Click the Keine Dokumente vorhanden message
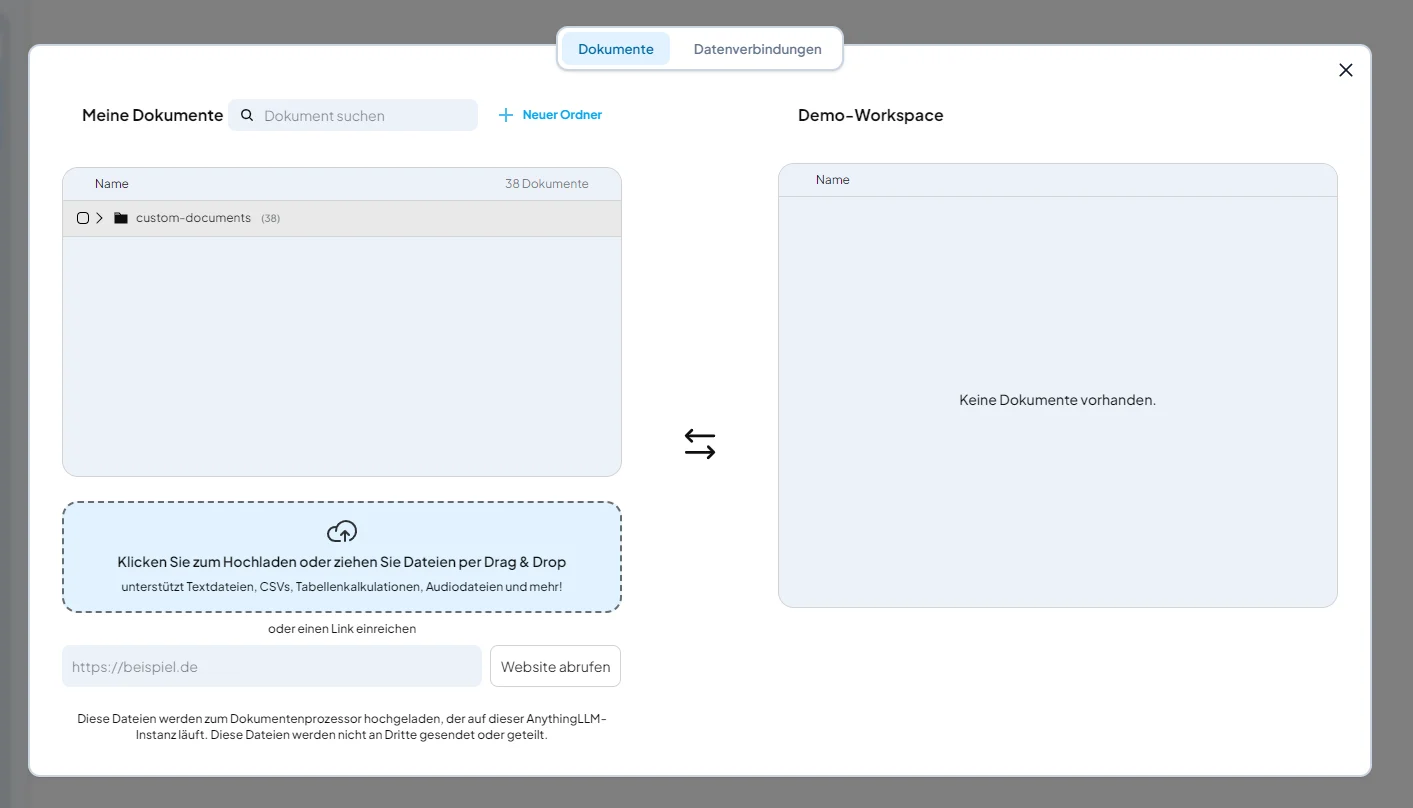 pos(1058,400)
